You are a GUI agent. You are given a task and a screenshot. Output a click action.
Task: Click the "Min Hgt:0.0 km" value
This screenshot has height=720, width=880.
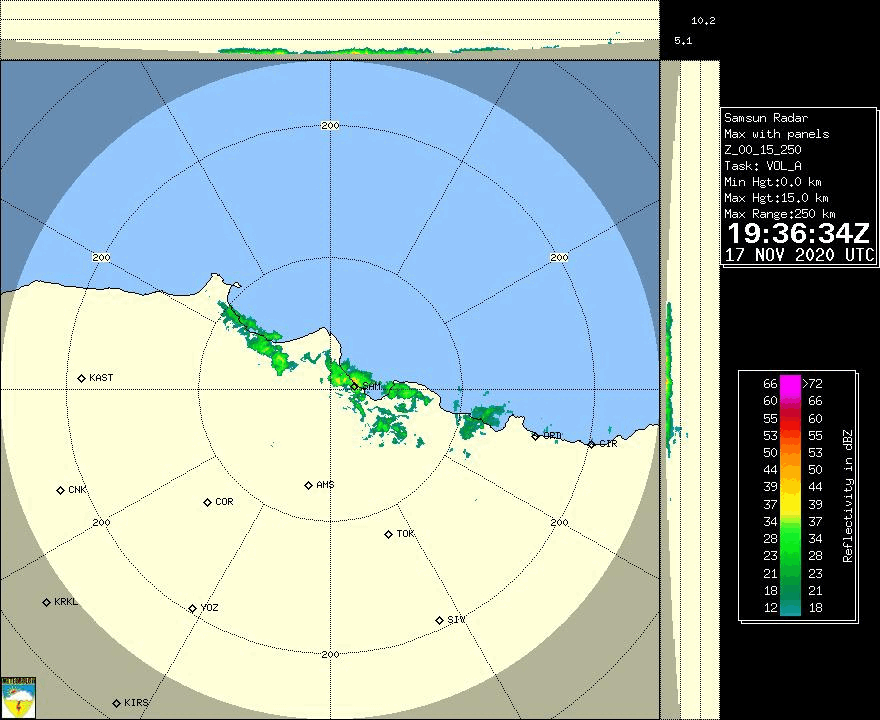[773, 182]
